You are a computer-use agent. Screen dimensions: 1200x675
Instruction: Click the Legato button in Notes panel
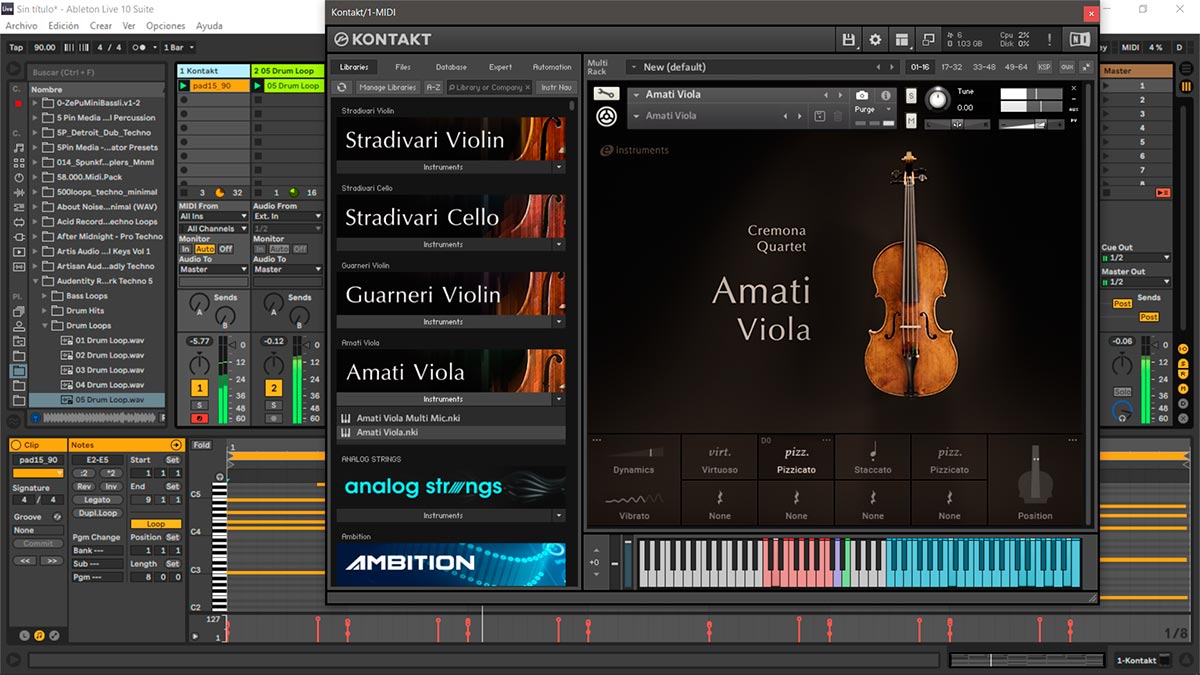click(x=97, y=500)
